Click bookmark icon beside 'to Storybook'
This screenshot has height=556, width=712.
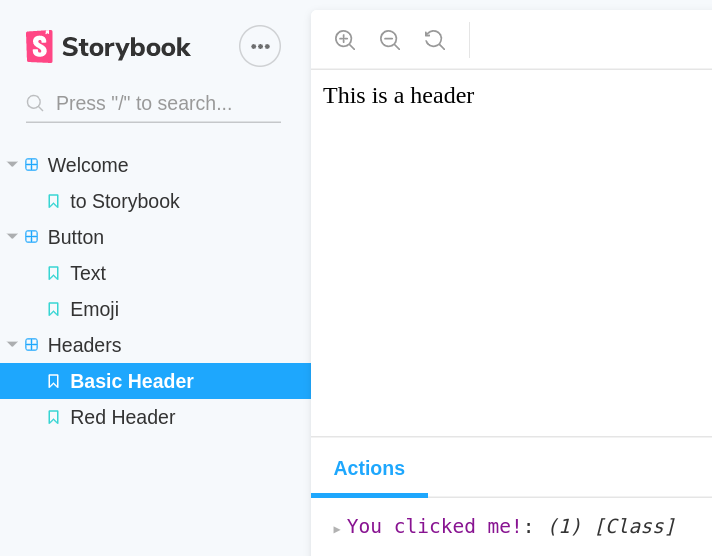coord(54,201)
